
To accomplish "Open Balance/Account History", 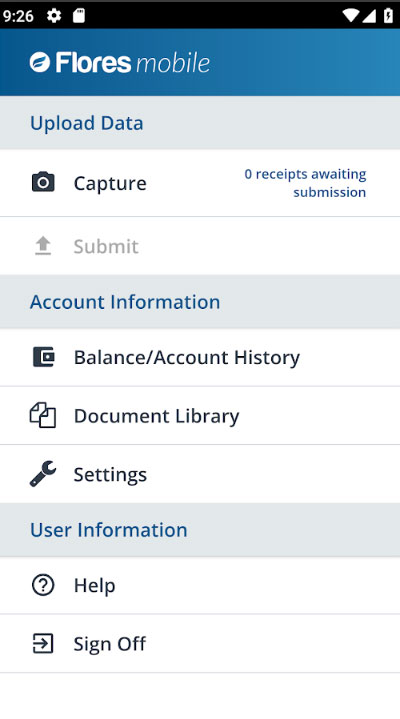I will [x=200, y=357].
